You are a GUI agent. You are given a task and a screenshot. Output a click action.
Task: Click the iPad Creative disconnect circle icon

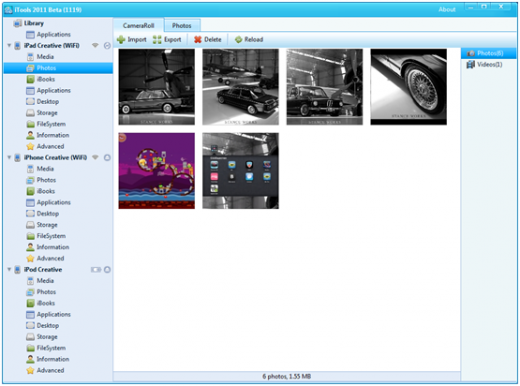107,46
